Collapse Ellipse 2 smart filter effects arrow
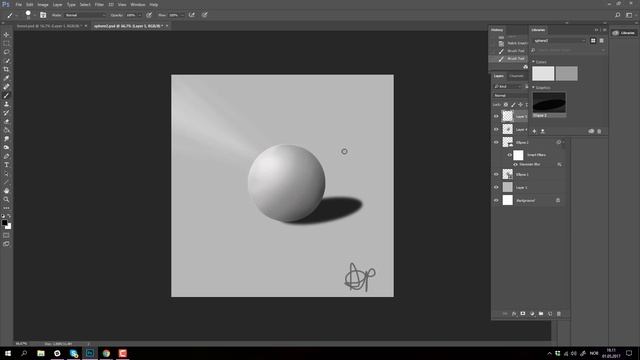Viewport: 640px width, 360px height. click(x=564, y=142)
